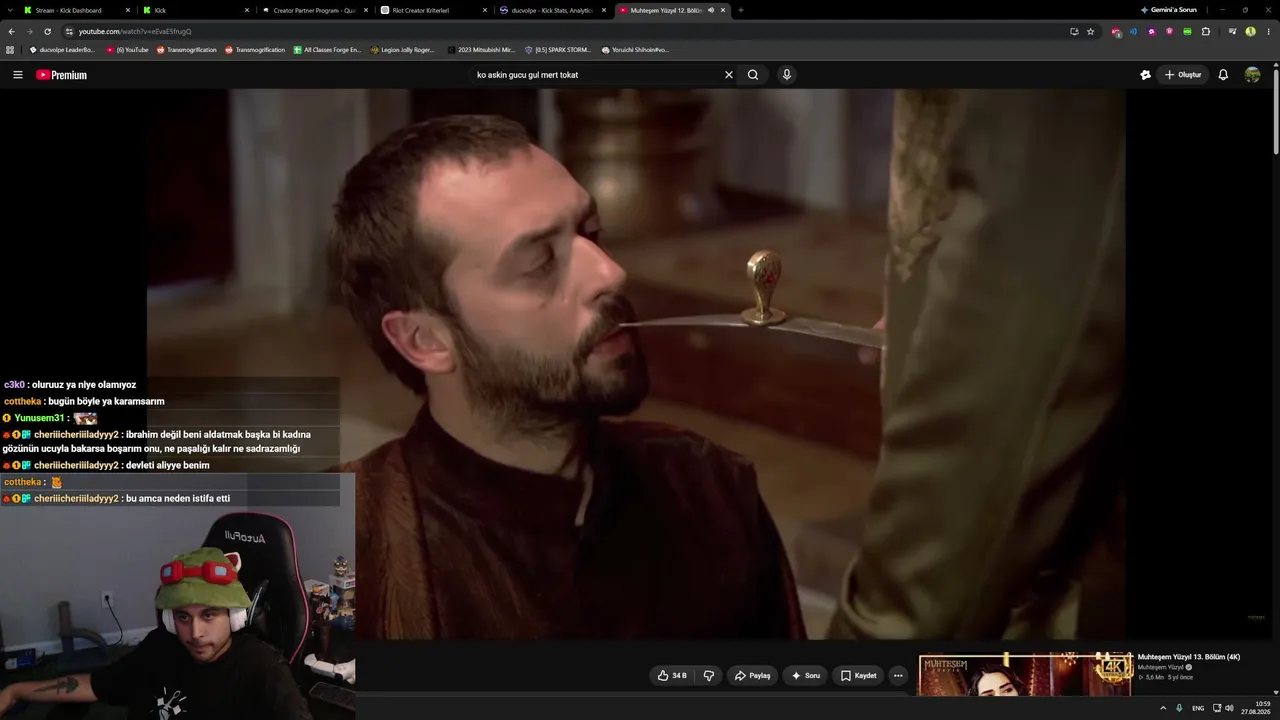Open the YouTube account avatar menu

[1252, 75]
